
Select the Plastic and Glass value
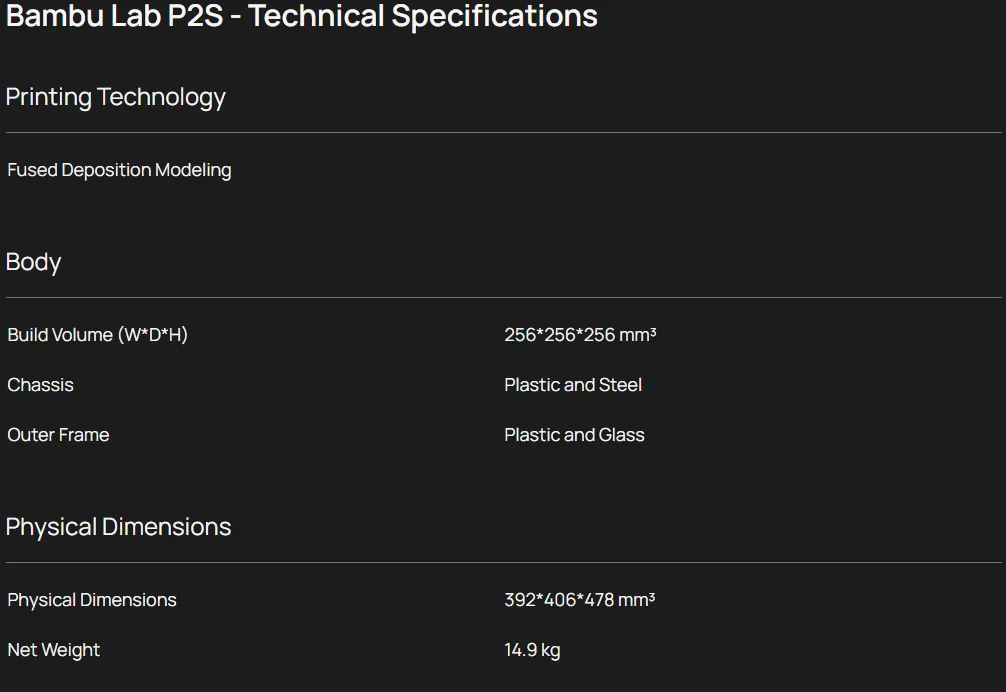tap(574, 435)
